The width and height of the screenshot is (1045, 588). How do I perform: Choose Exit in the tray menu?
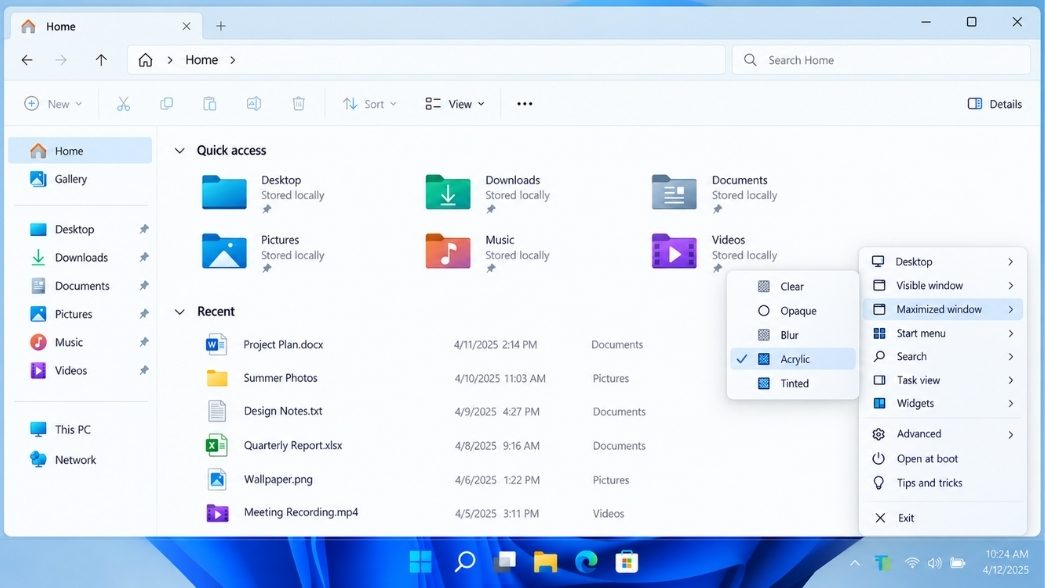[x=943, y=518]
